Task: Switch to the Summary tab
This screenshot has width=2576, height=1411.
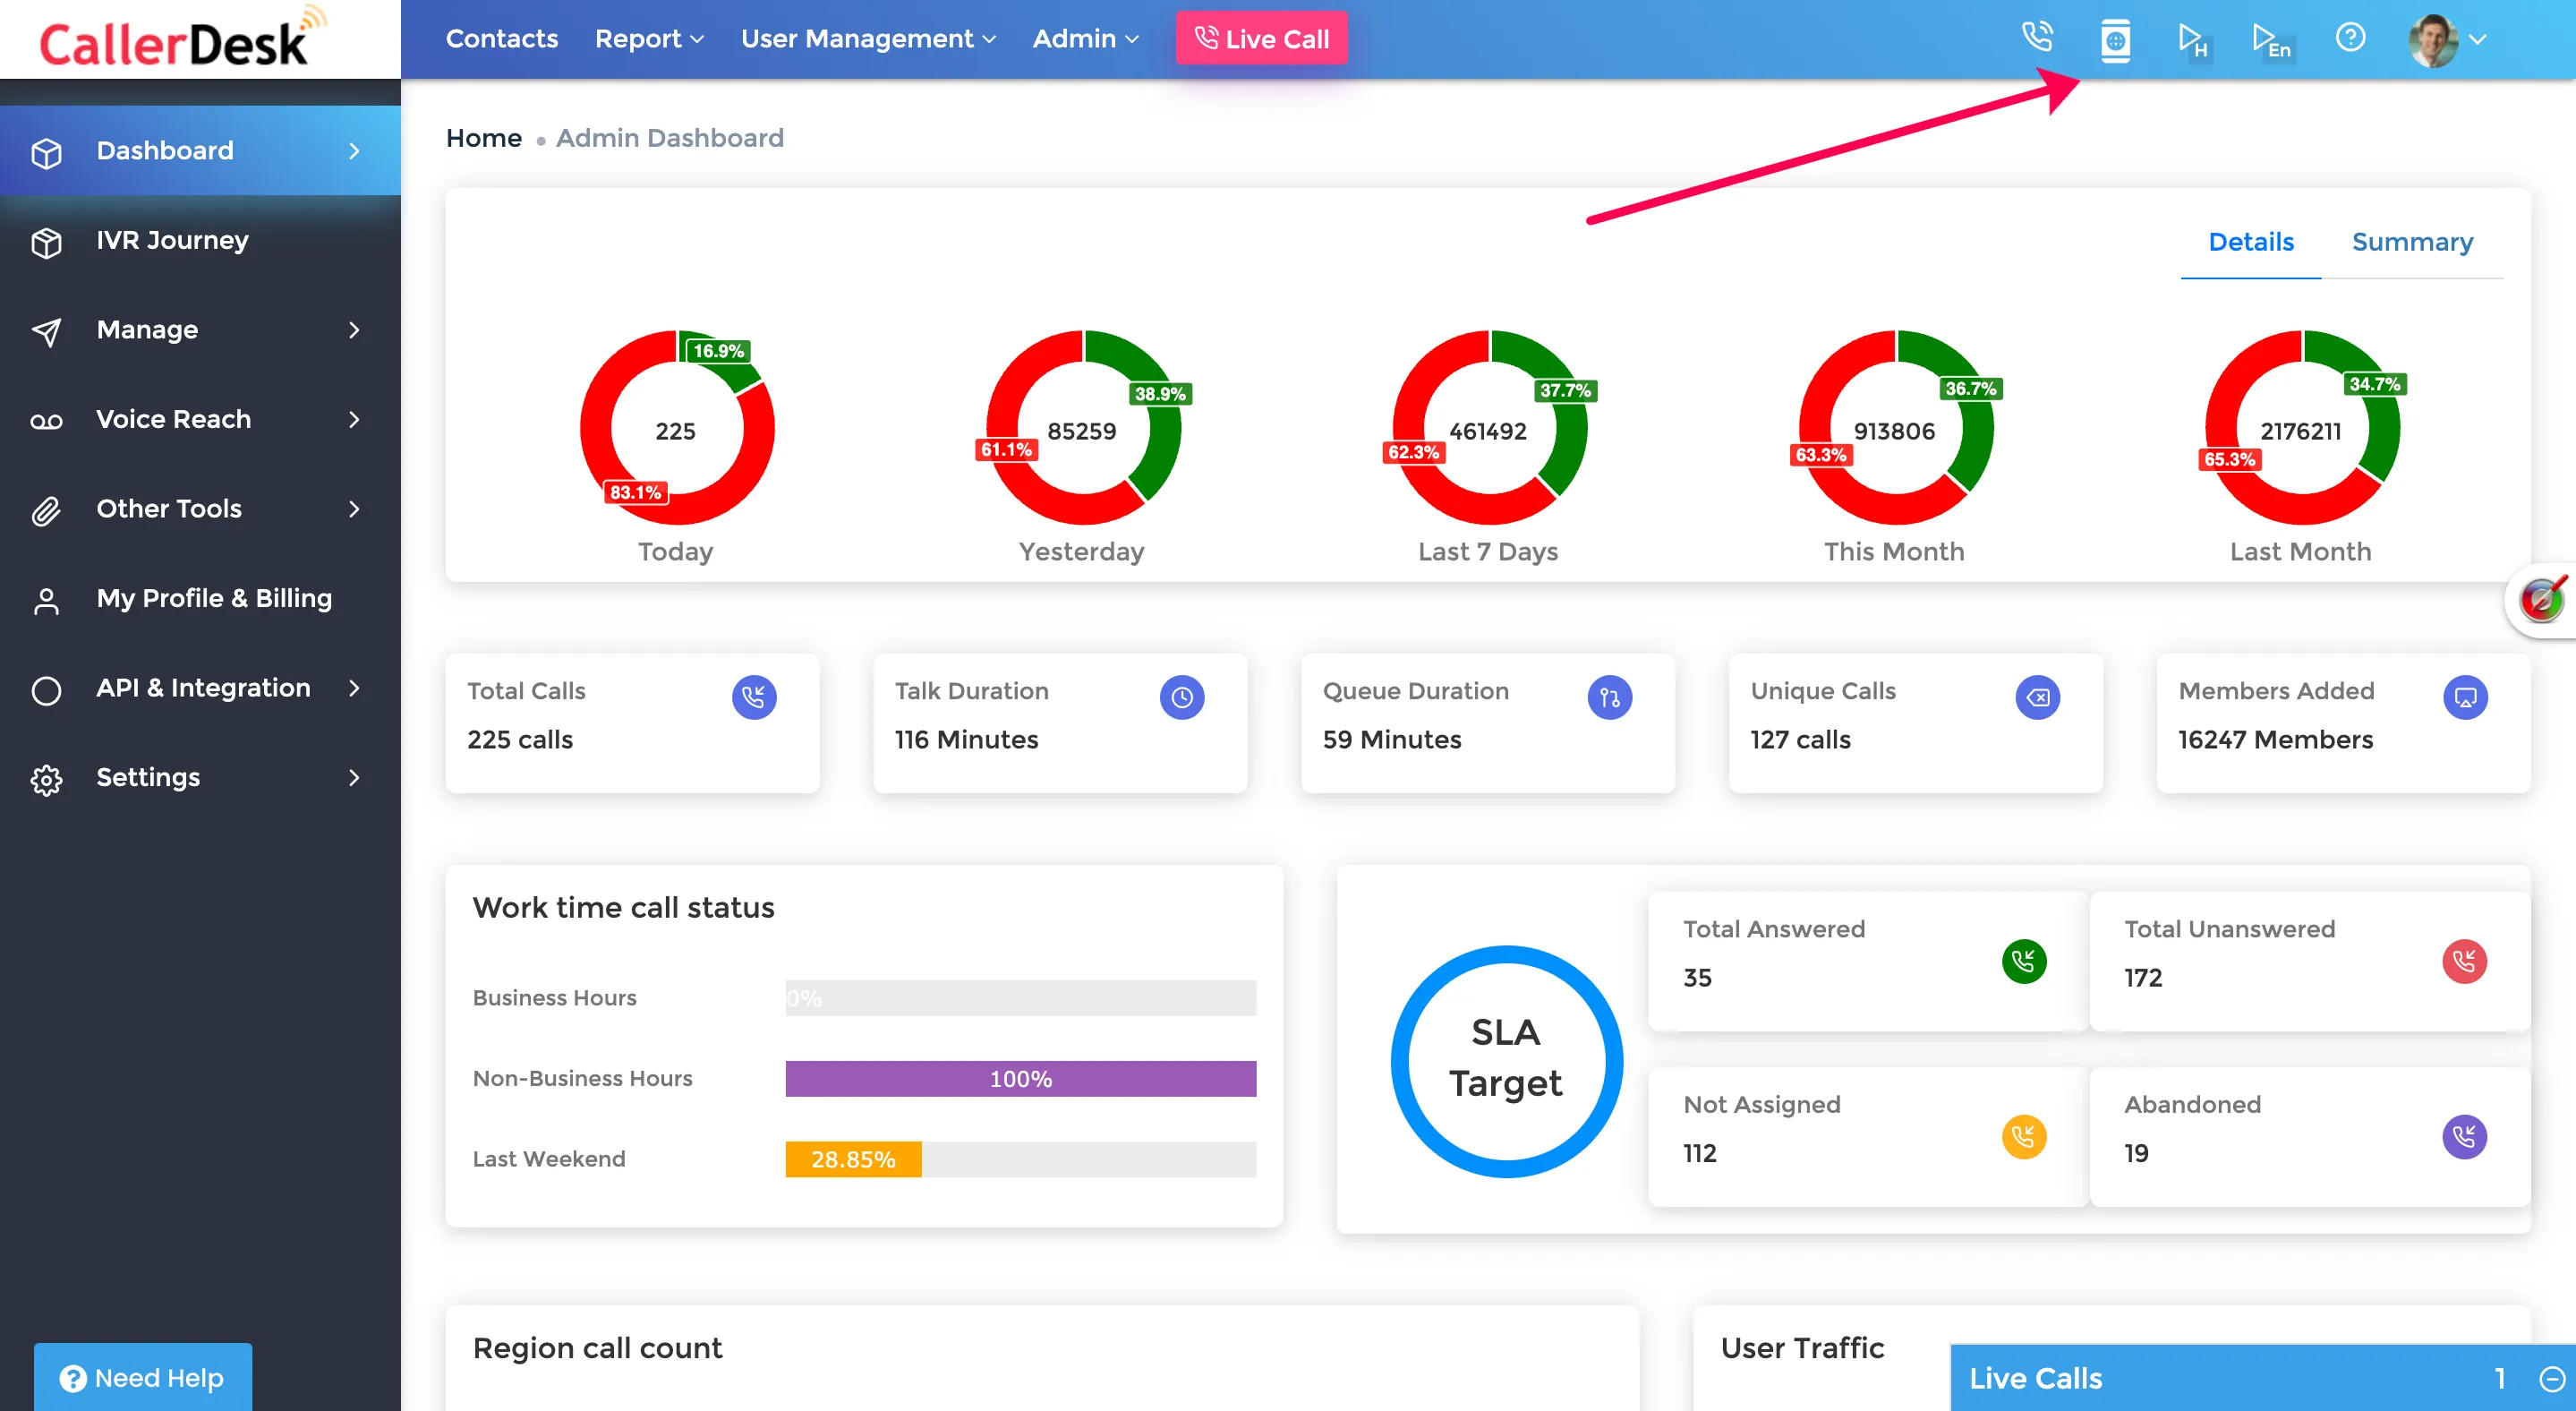Action: pos(2412,241)
